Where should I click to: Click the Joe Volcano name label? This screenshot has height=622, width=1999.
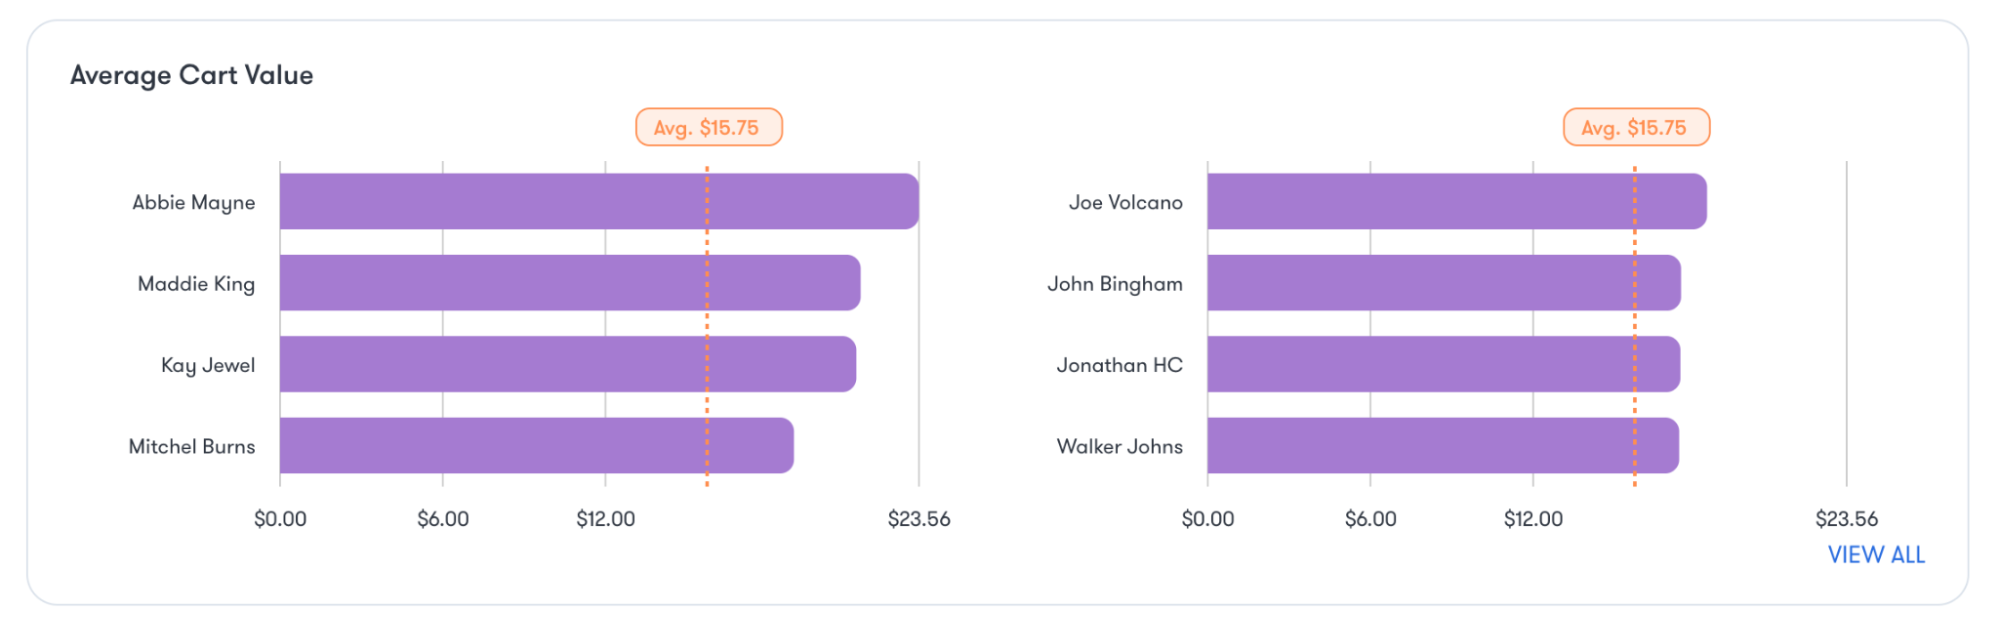click(x=1125, y=203)
